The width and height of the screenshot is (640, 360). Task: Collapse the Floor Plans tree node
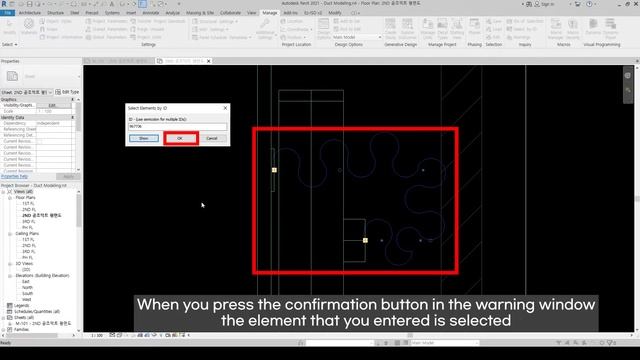[10, 198]
